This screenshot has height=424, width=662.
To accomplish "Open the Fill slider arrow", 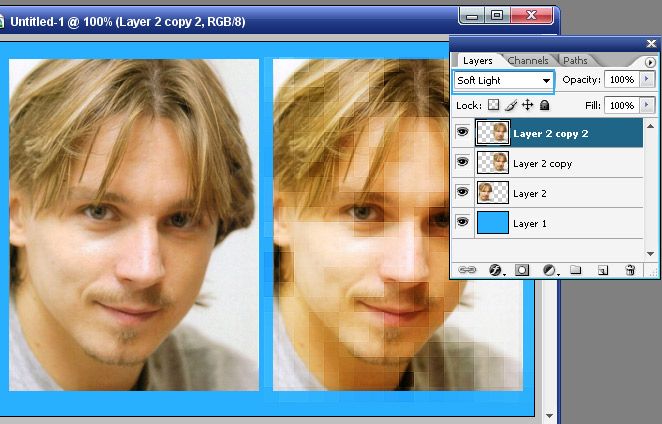I will [646, 105].
